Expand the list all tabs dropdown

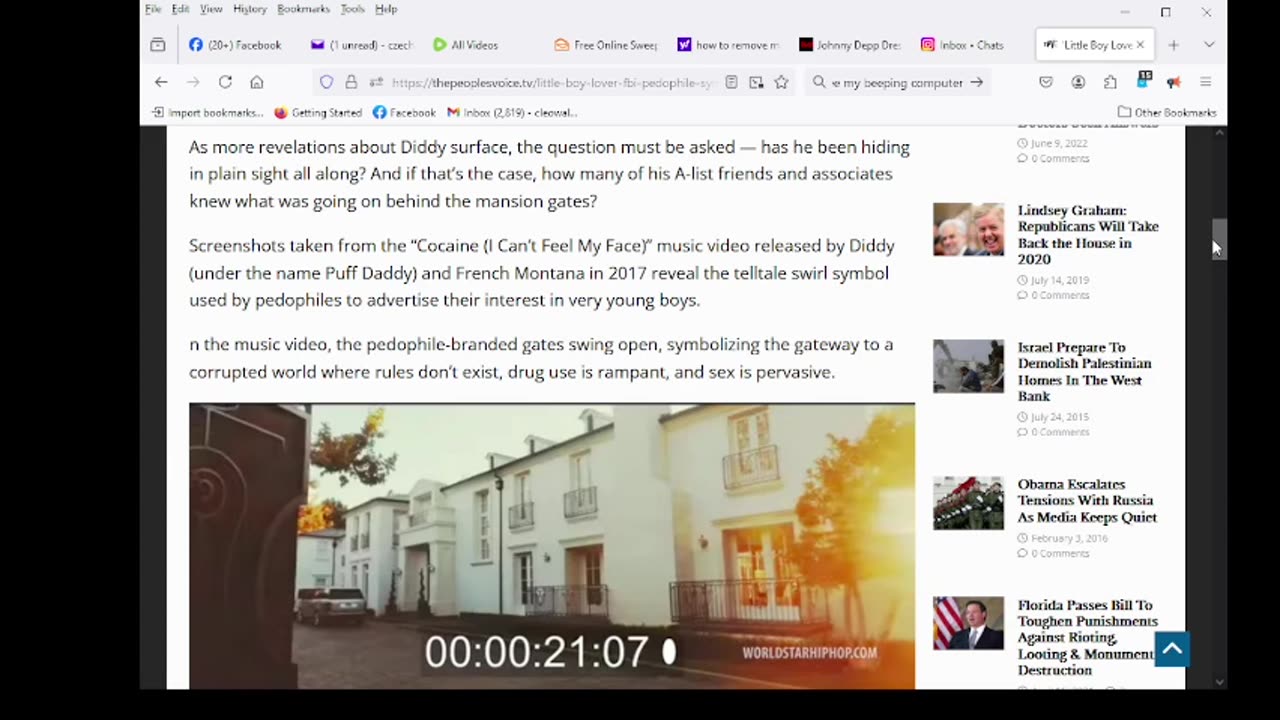pos(1209,45)
